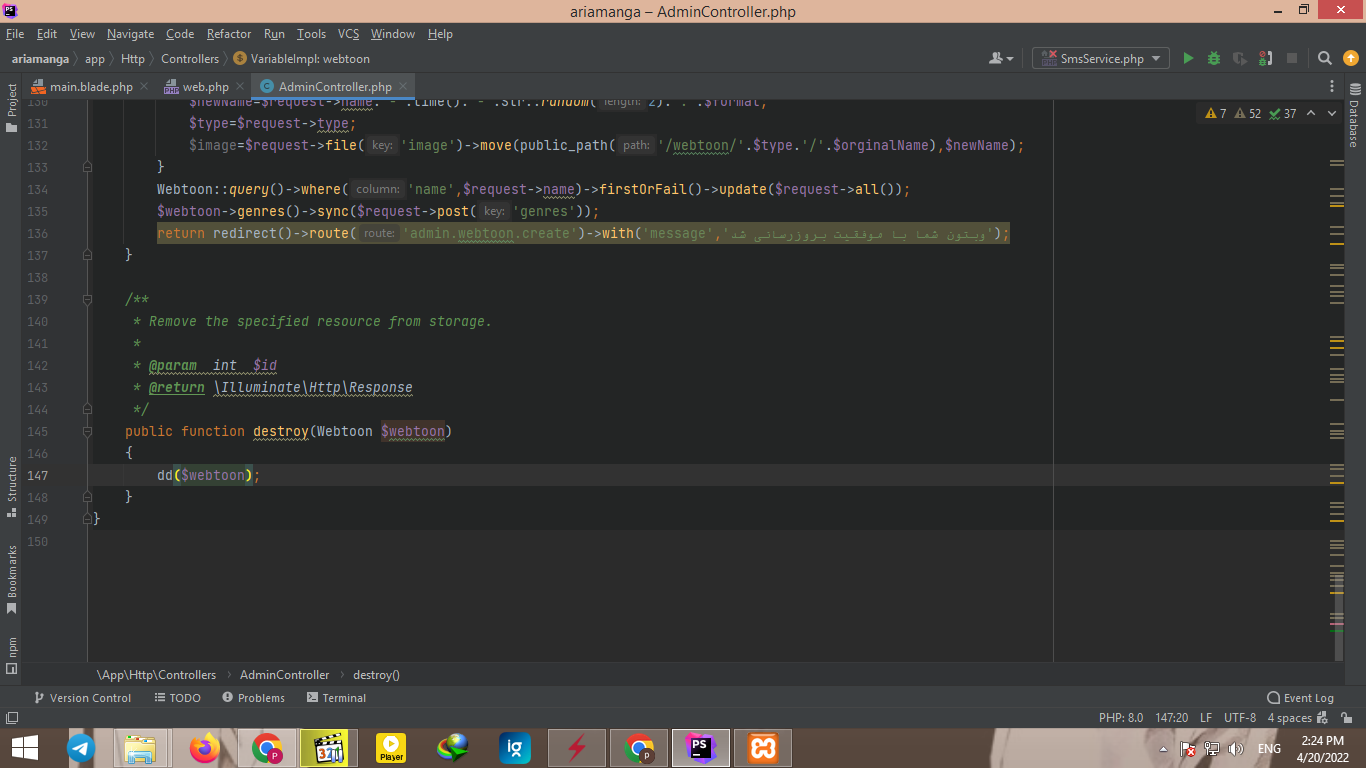Open the Refactor menu

click(229, 34)
